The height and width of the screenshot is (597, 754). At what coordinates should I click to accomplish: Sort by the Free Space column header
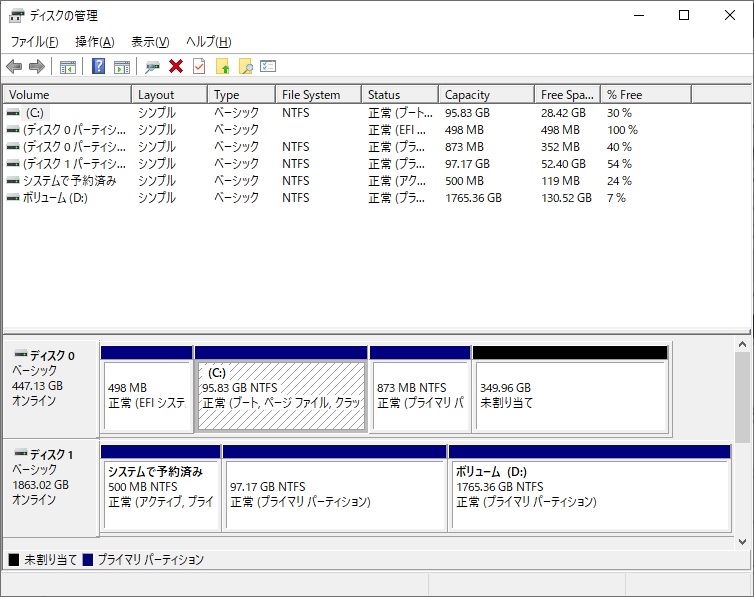point(567,95)
